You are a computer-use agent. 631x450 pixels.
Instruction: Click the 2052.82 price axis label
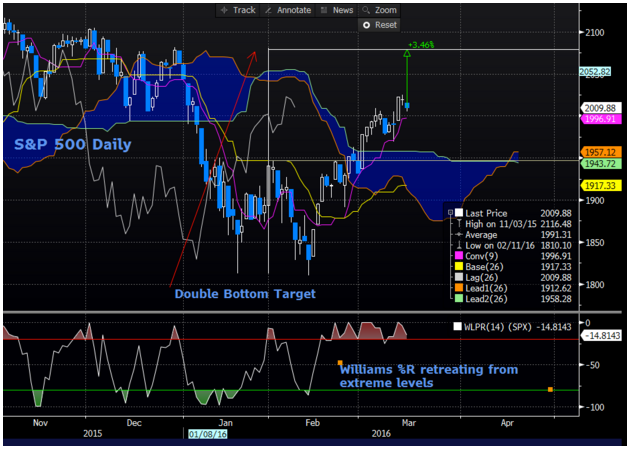pyautogui.click(x=595, y=72)
